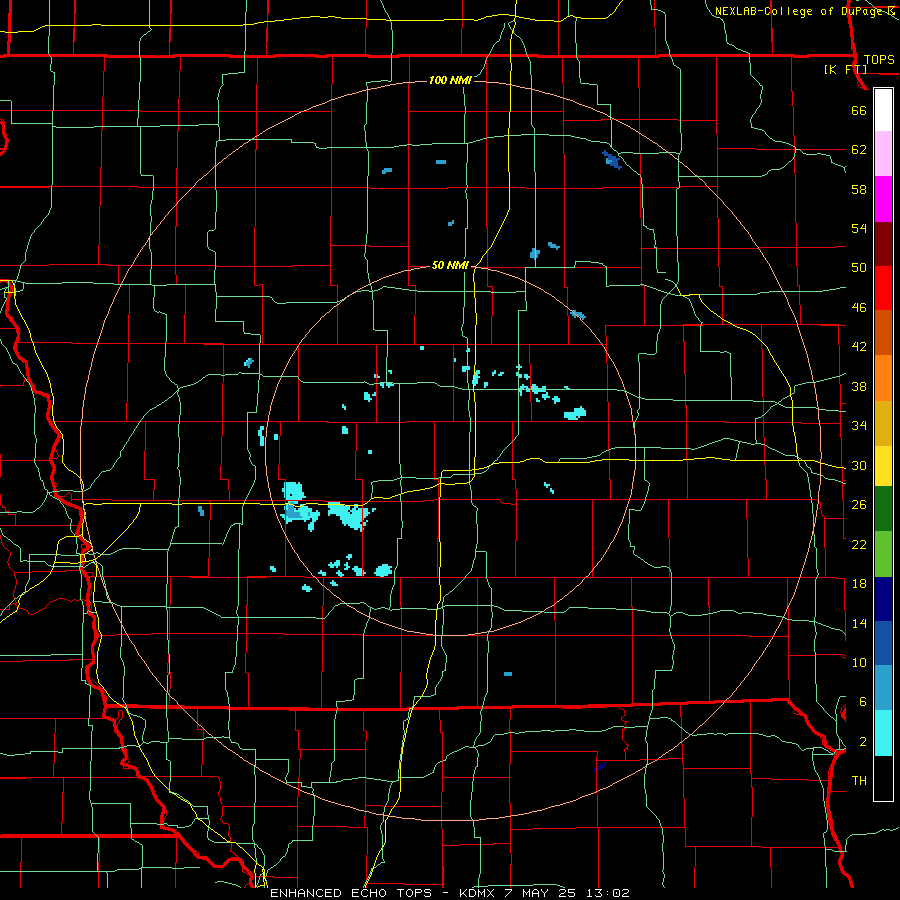Pick the bright red legend color block
The image size is (900, 900).
[883, 288]
